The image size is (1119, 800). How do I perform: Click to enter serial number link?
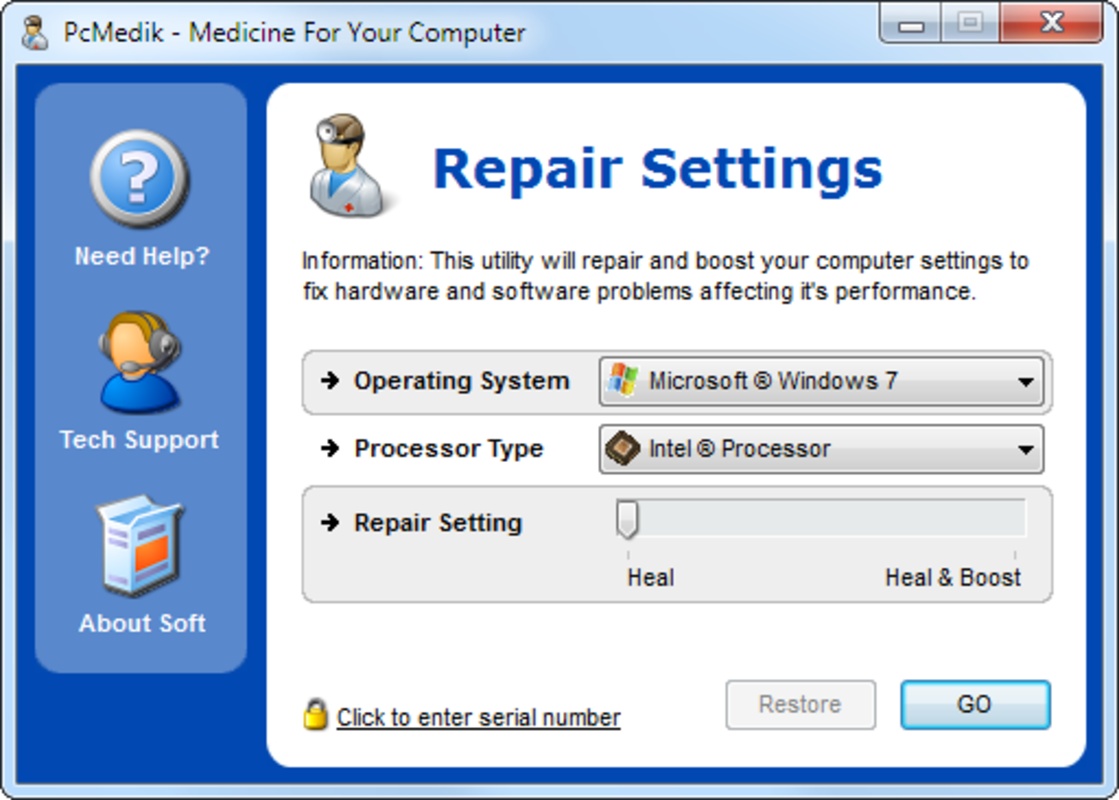coord(478,717)
